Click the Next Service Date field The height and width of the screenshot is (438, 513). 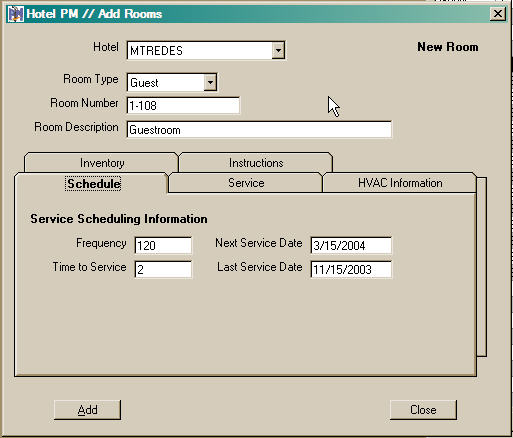[351, 246]
